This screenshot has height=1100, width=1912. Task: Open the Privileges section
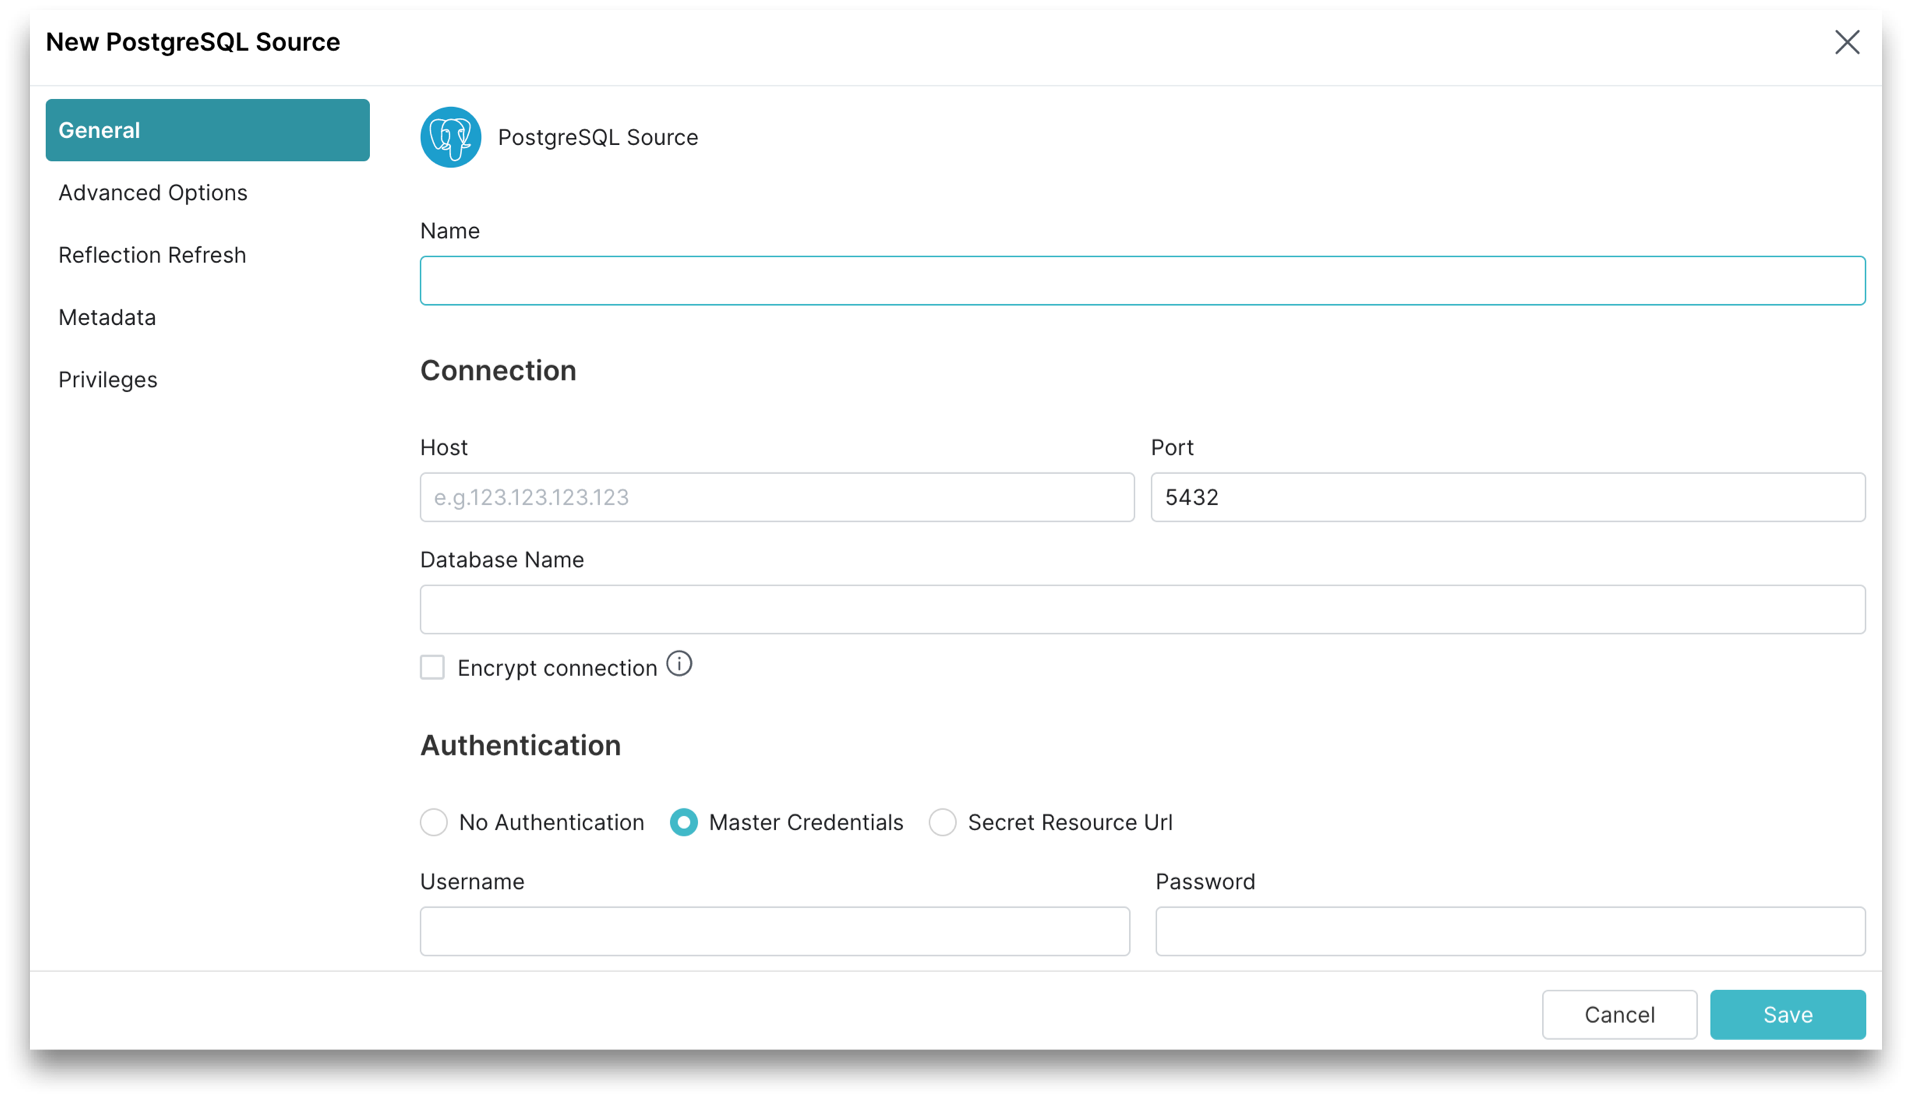(108, 379)
